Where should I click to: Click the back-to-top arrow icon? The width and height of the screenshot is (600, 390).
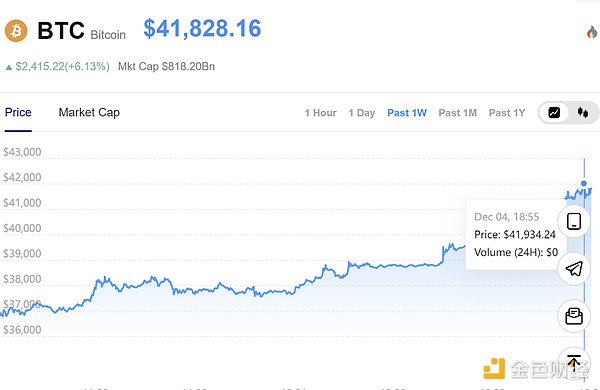pyautogui.click(x=574, y=363)
